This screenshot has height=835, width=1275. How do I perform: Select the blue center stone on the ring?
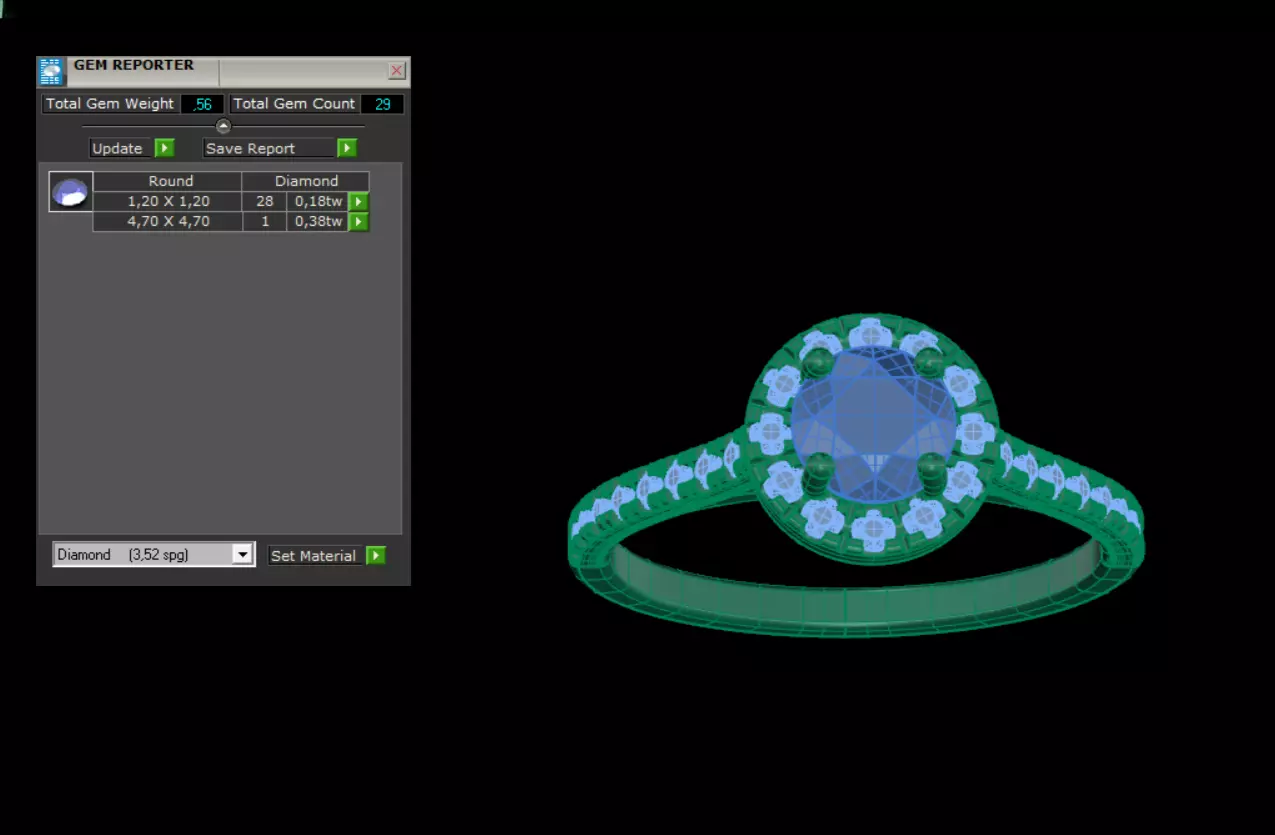pyautogui.click(x=874, y=423)
